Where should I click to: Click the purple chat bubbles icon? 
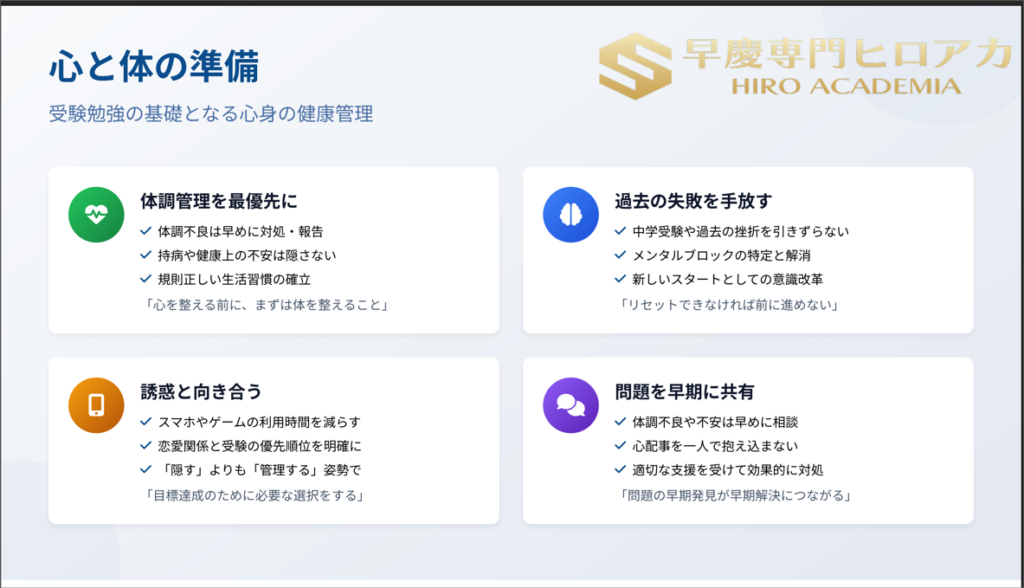[x=568, y=405]
